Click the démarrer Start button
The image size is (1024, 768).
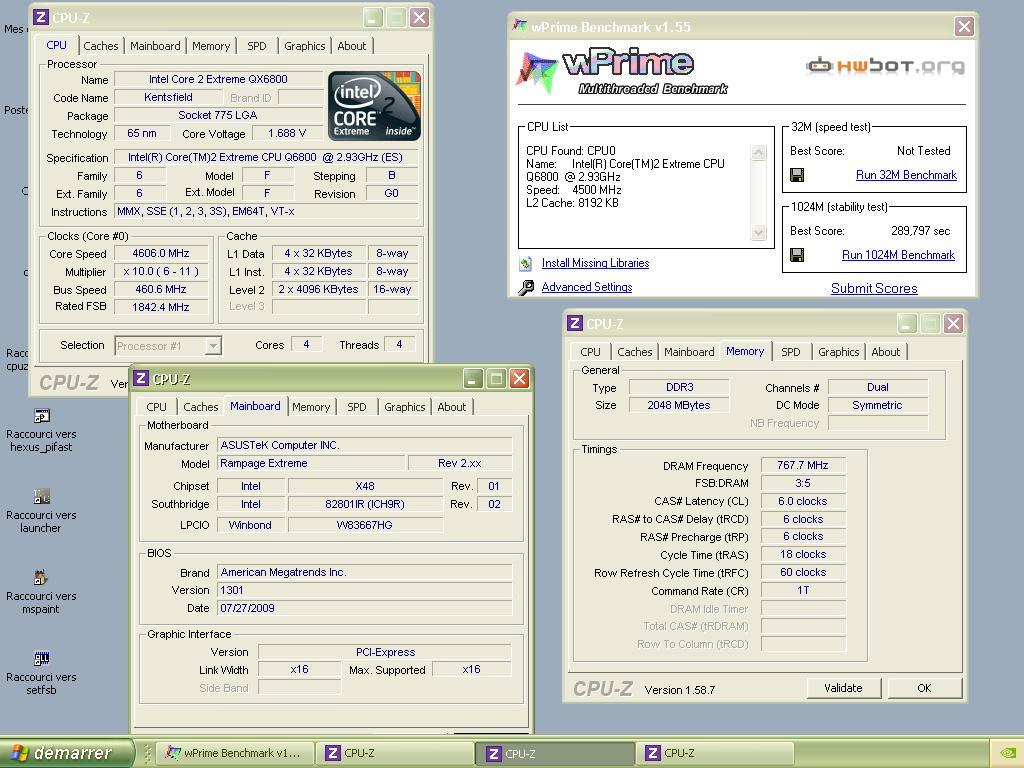coord(67,753)
